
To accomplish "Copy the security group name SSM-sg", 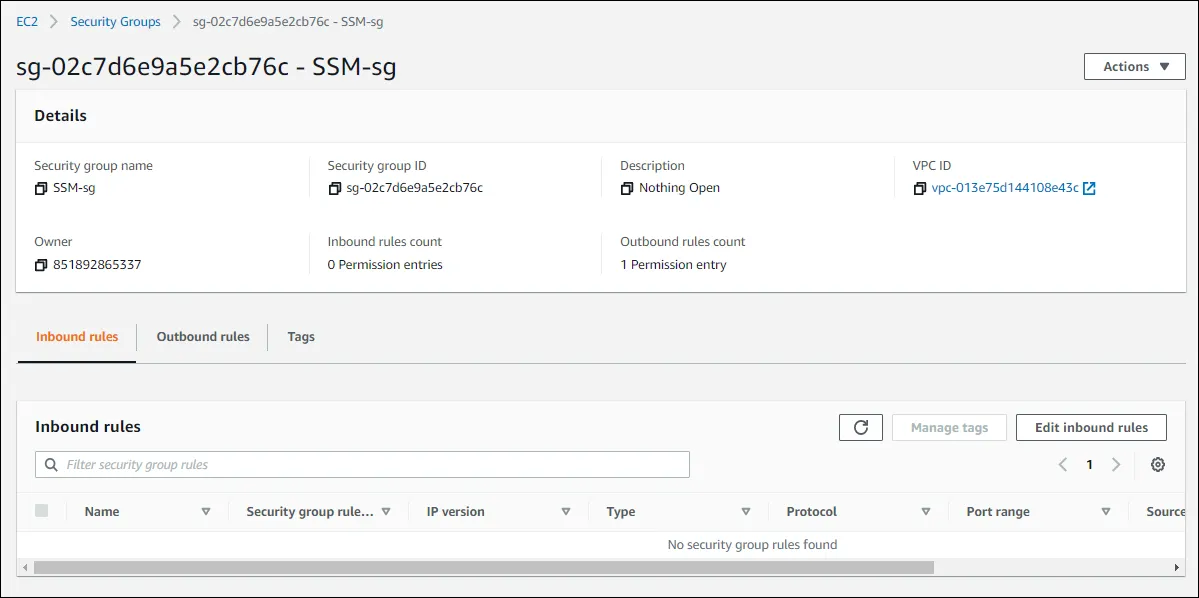I will 41,188.
